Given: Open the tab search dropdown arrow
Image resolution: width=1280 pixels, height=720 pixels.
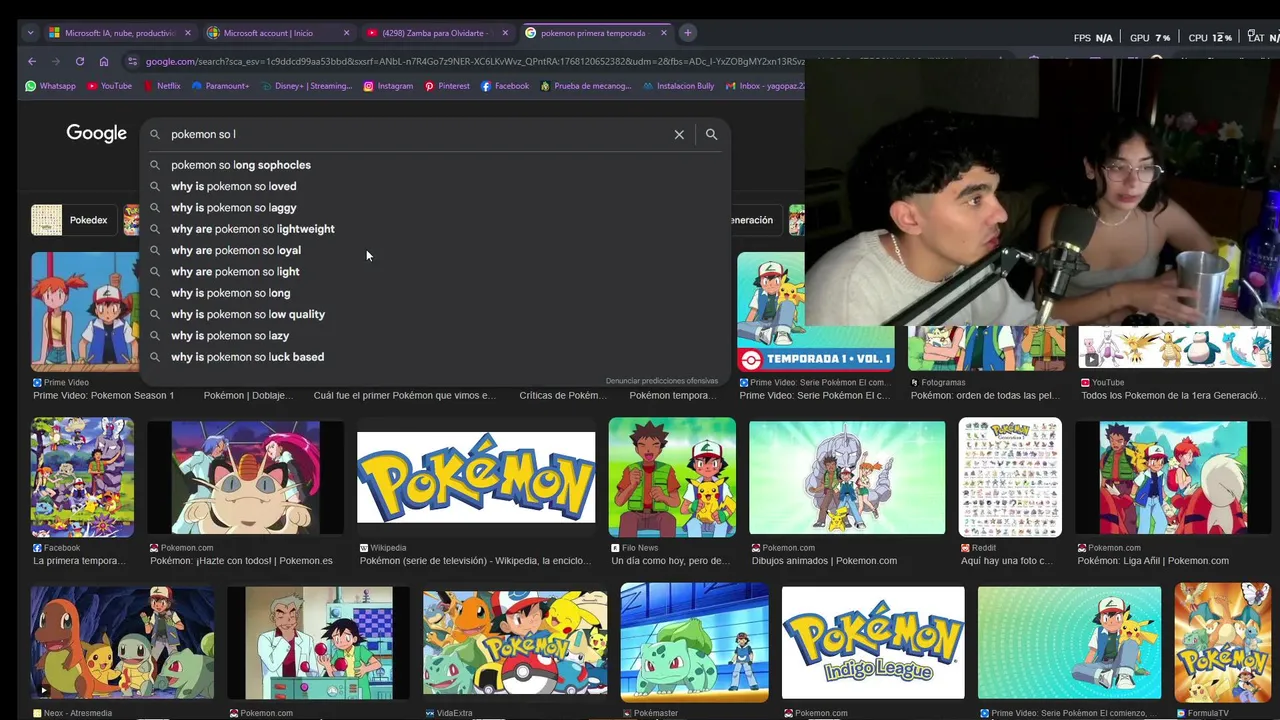Looking at the screenshot, I should 30,33.
